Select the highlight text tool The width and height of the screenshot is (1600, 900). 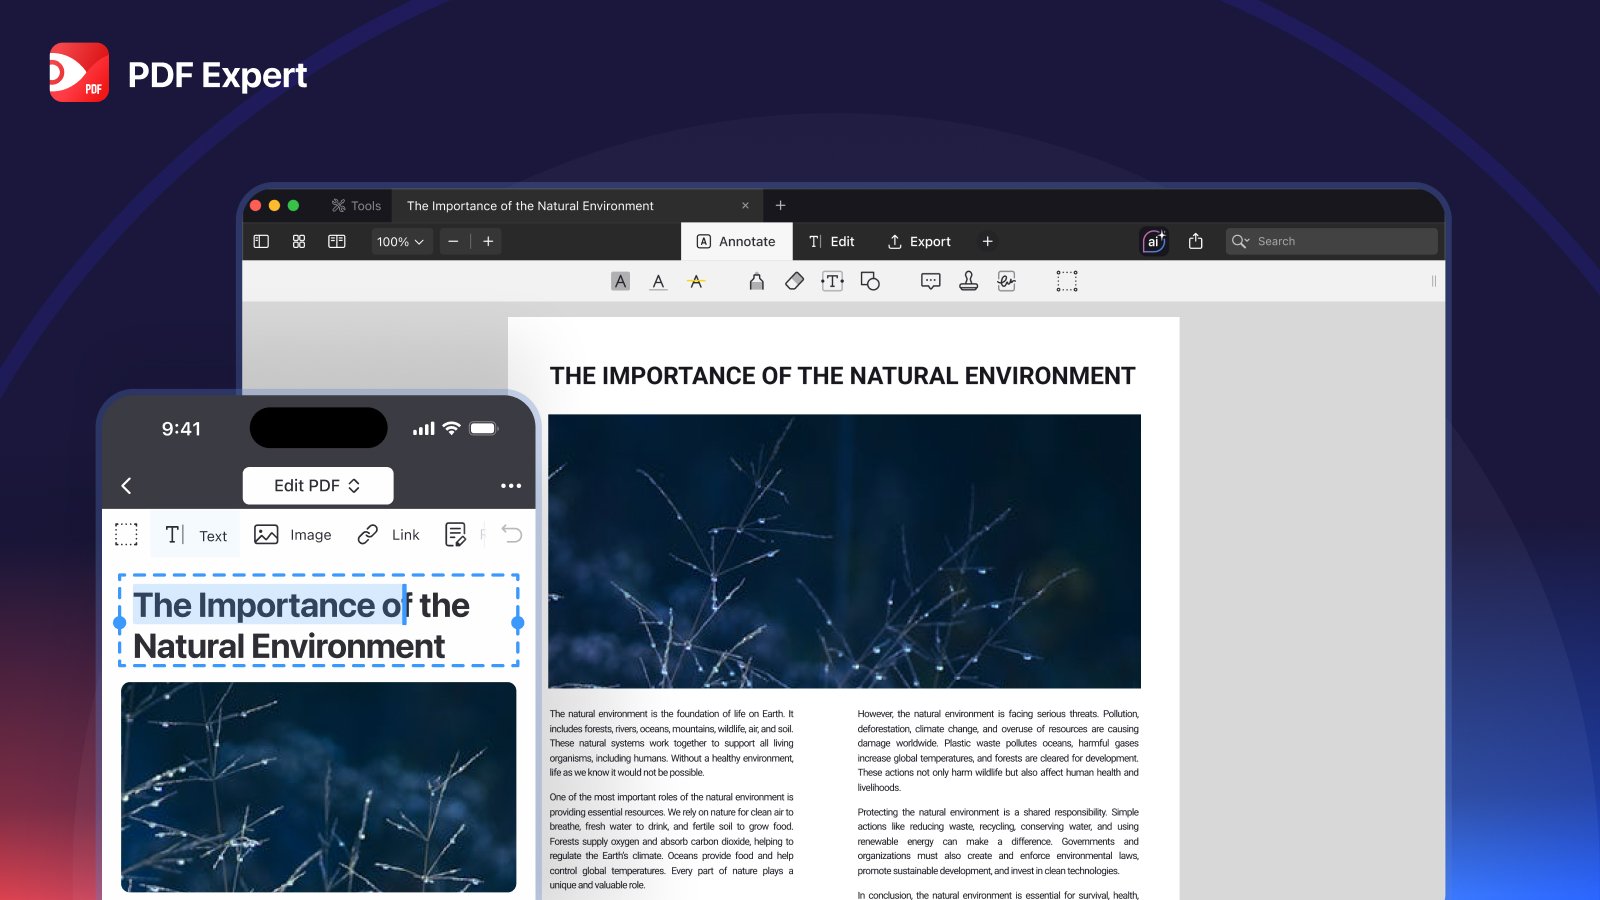point(620,282)
